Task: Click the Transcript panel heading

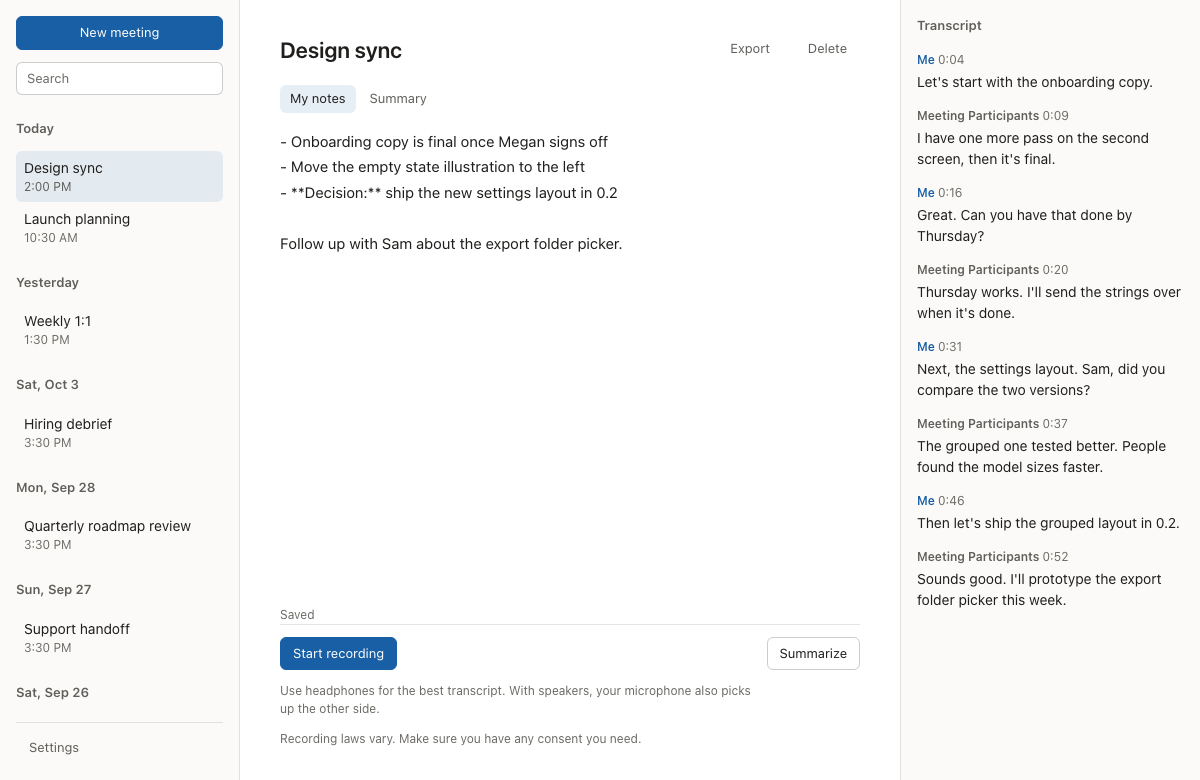Action: click(949, 26)
